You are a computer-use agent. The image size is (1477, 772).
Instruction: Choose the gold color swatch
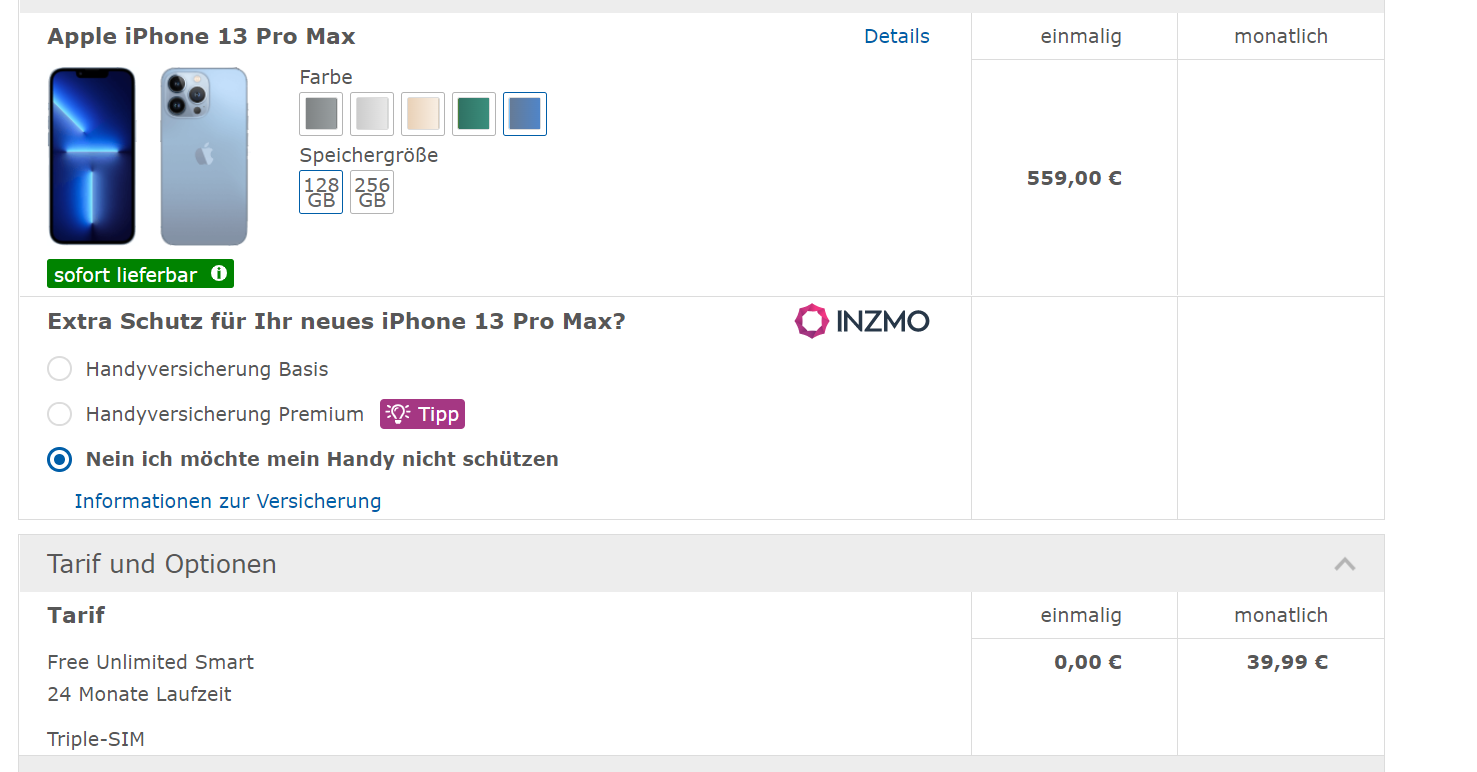[423, 114]
